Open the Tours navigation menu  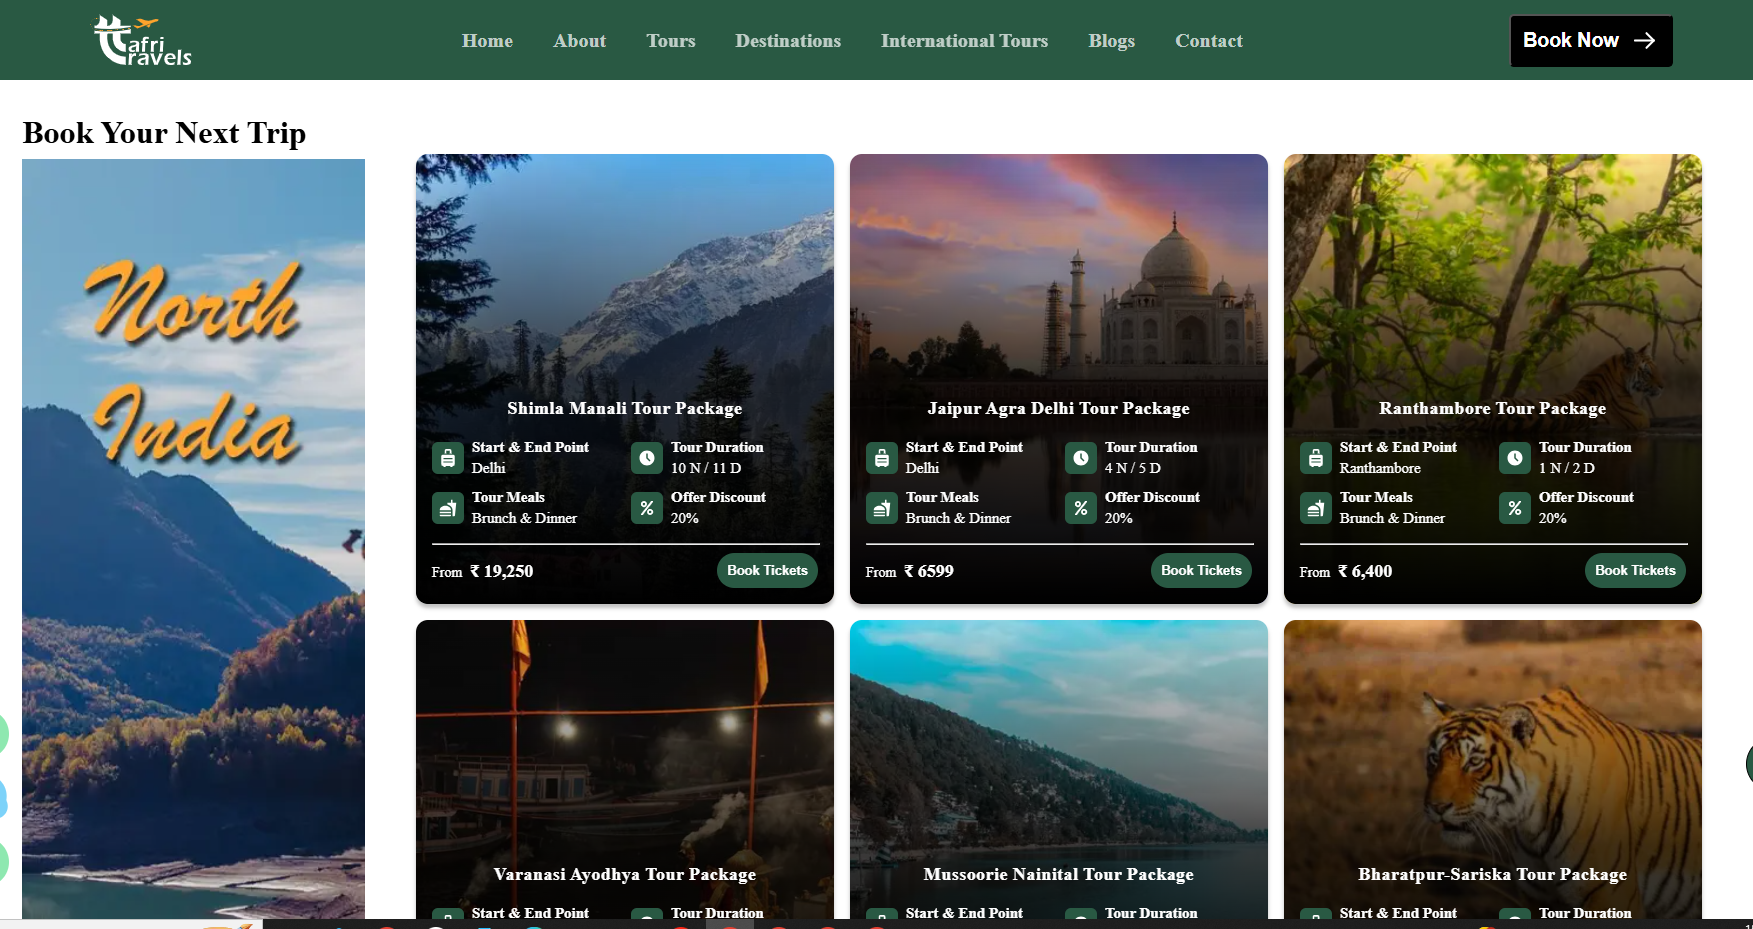click(670, 41)
